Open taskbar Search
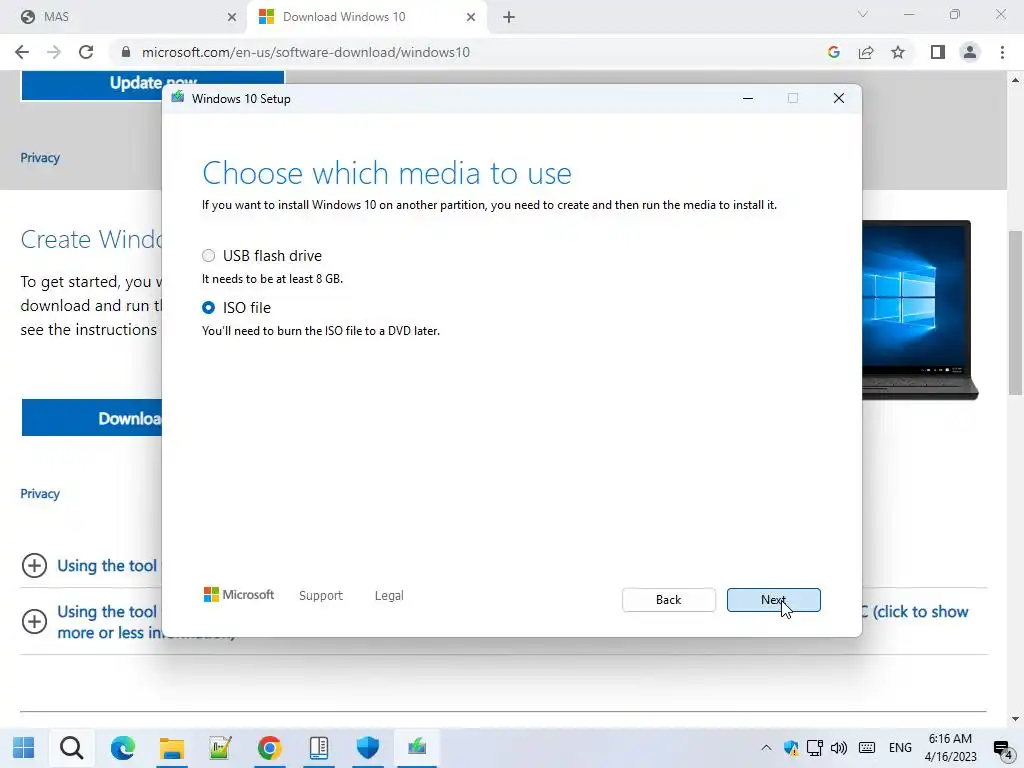This screenshot has width=1024, height=768. tap(72, 747)
